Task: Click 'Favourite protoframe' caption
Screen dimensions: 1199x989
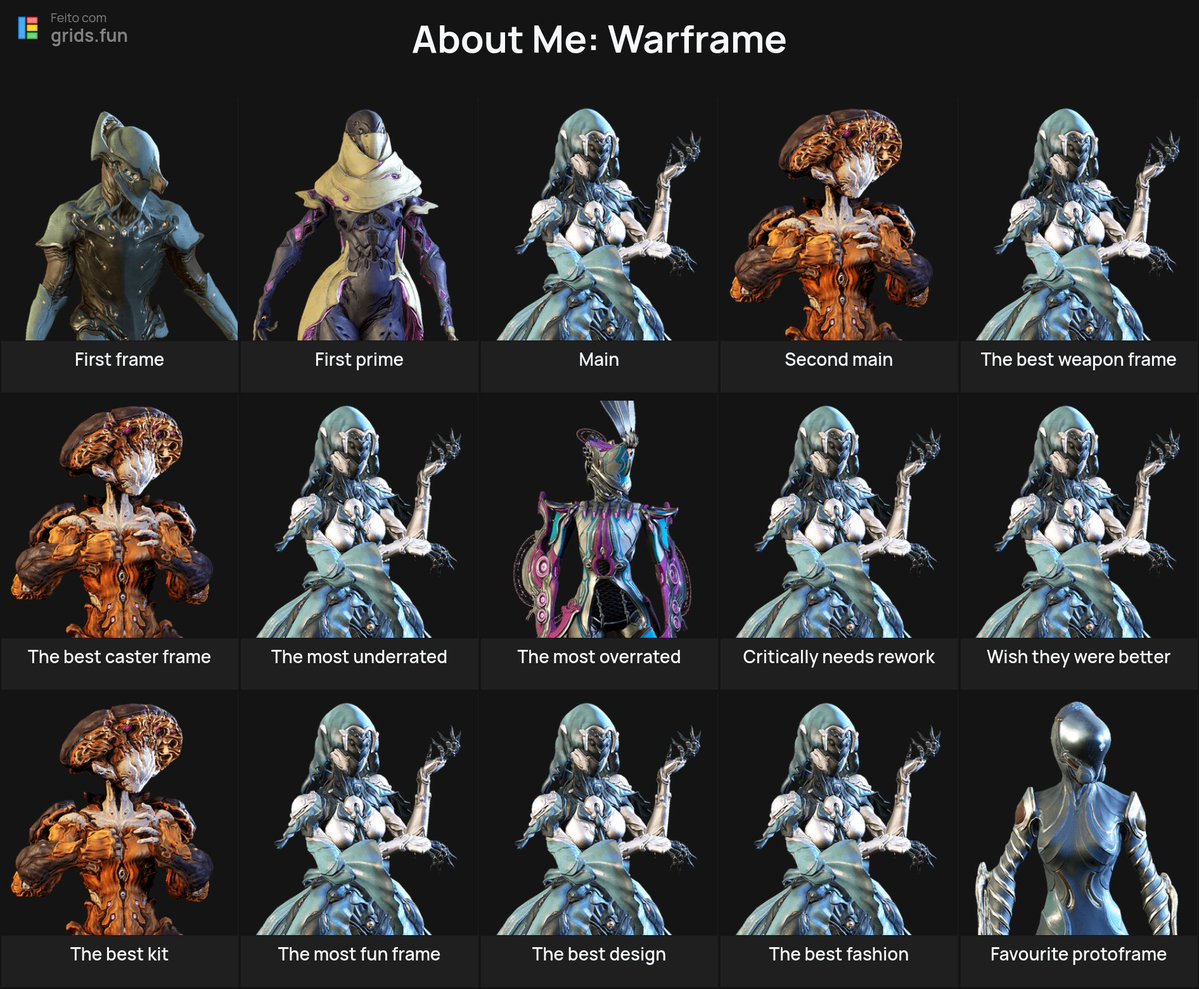Action: tap(1078, 955)
